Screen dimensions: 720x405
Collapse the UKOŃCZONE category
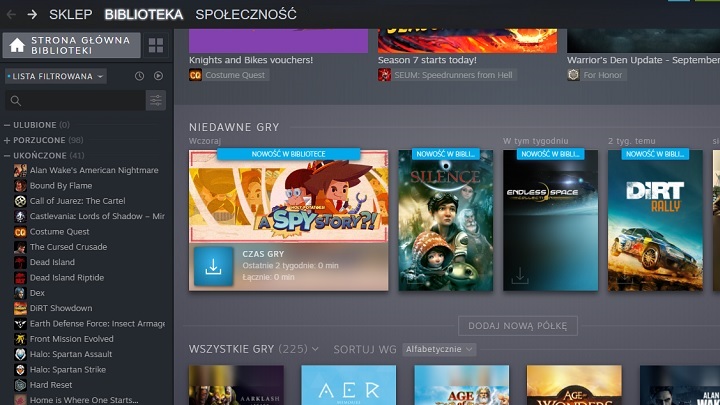(7, 156)
